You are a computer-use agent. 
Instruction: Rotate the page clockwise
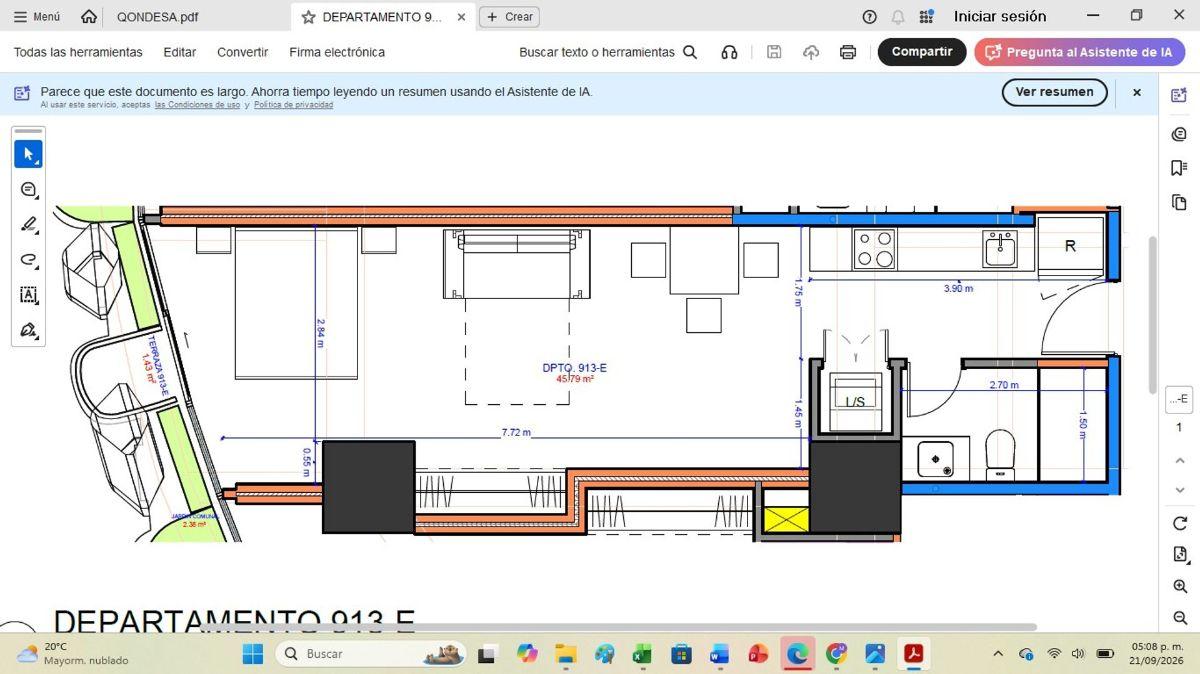1180,523
